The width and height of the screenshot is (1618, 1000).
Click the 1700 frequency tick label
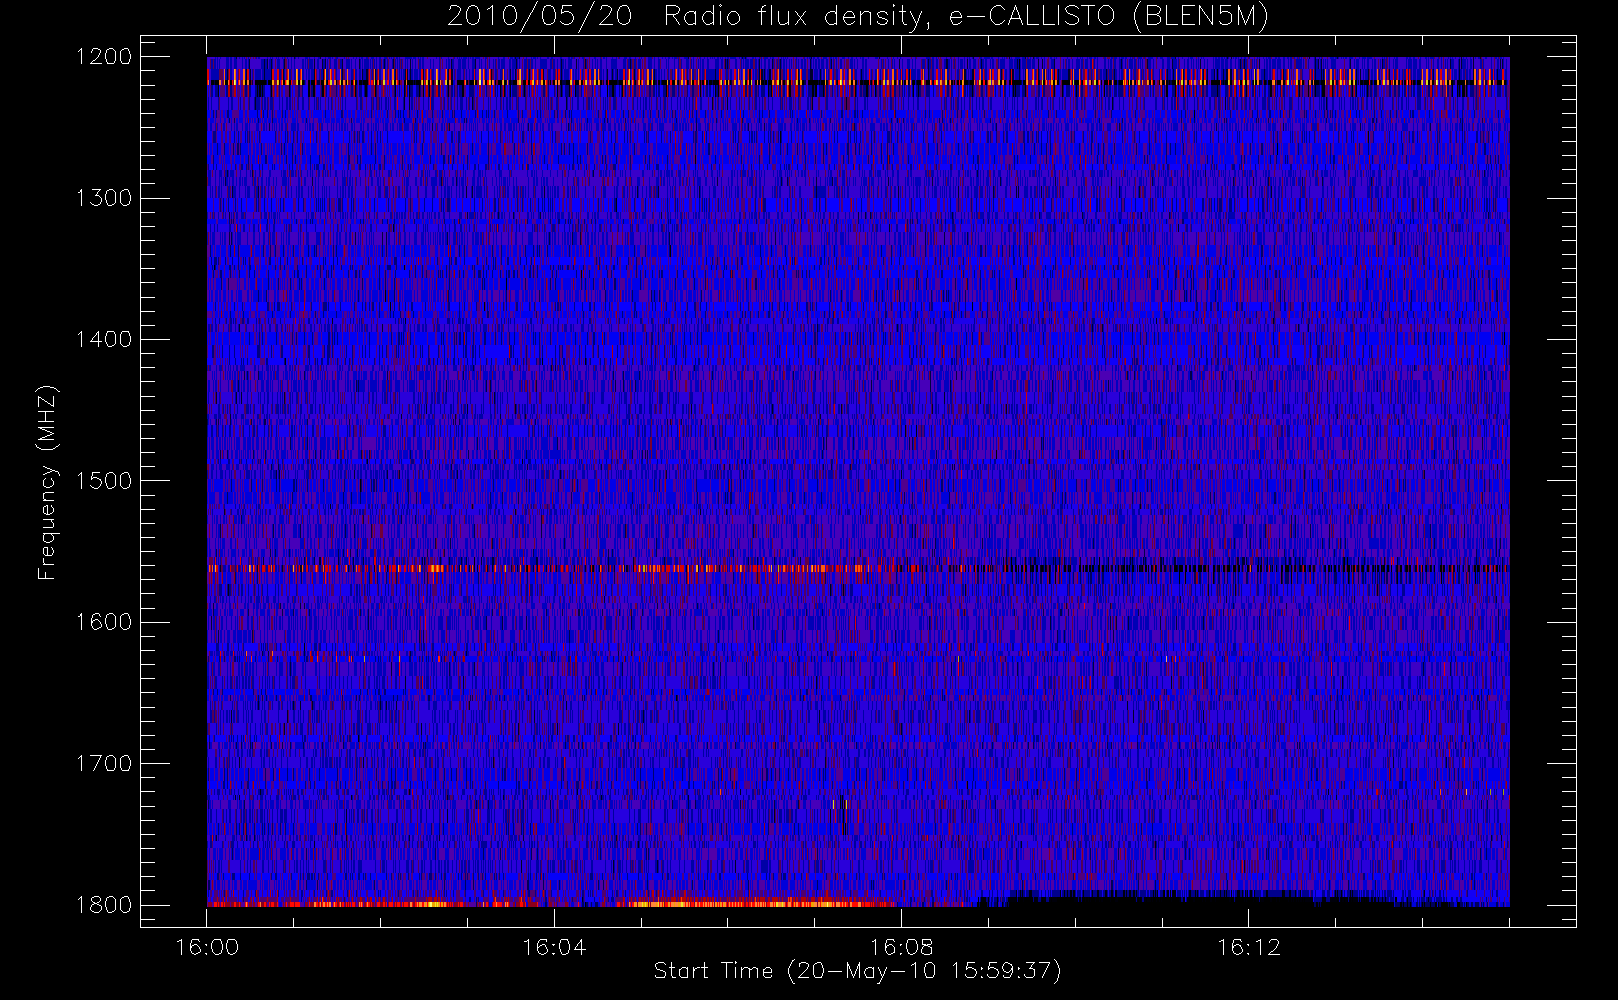104,764
